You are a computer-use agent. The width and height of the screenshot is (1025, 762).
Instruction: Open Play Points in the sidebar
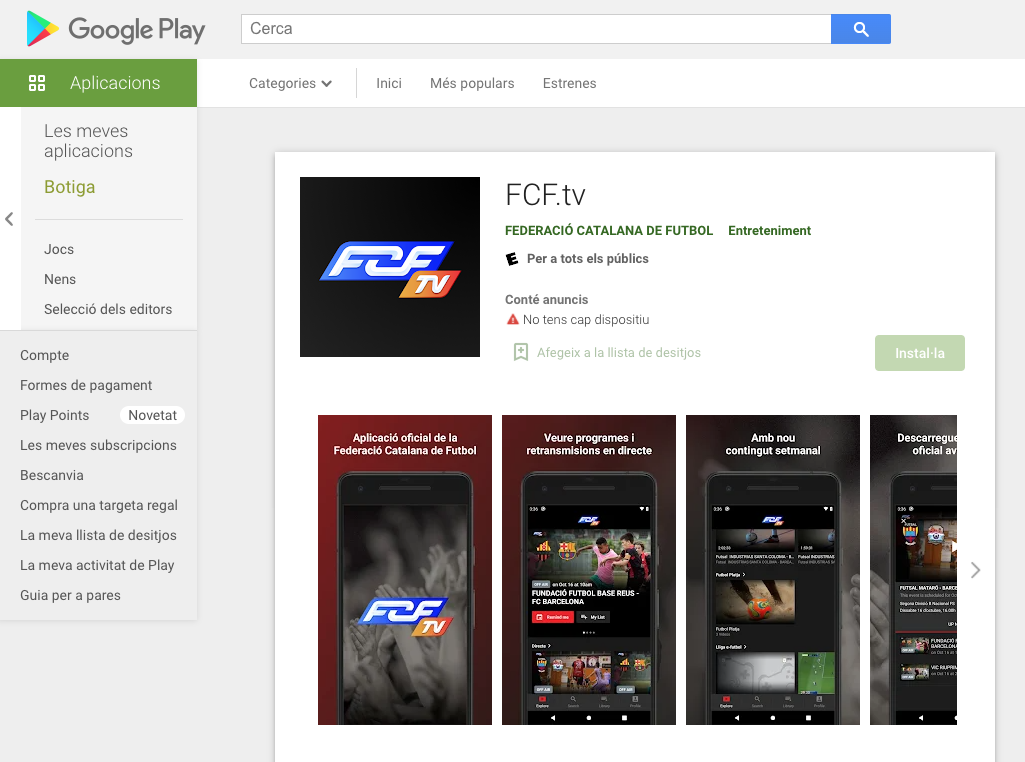54,415
